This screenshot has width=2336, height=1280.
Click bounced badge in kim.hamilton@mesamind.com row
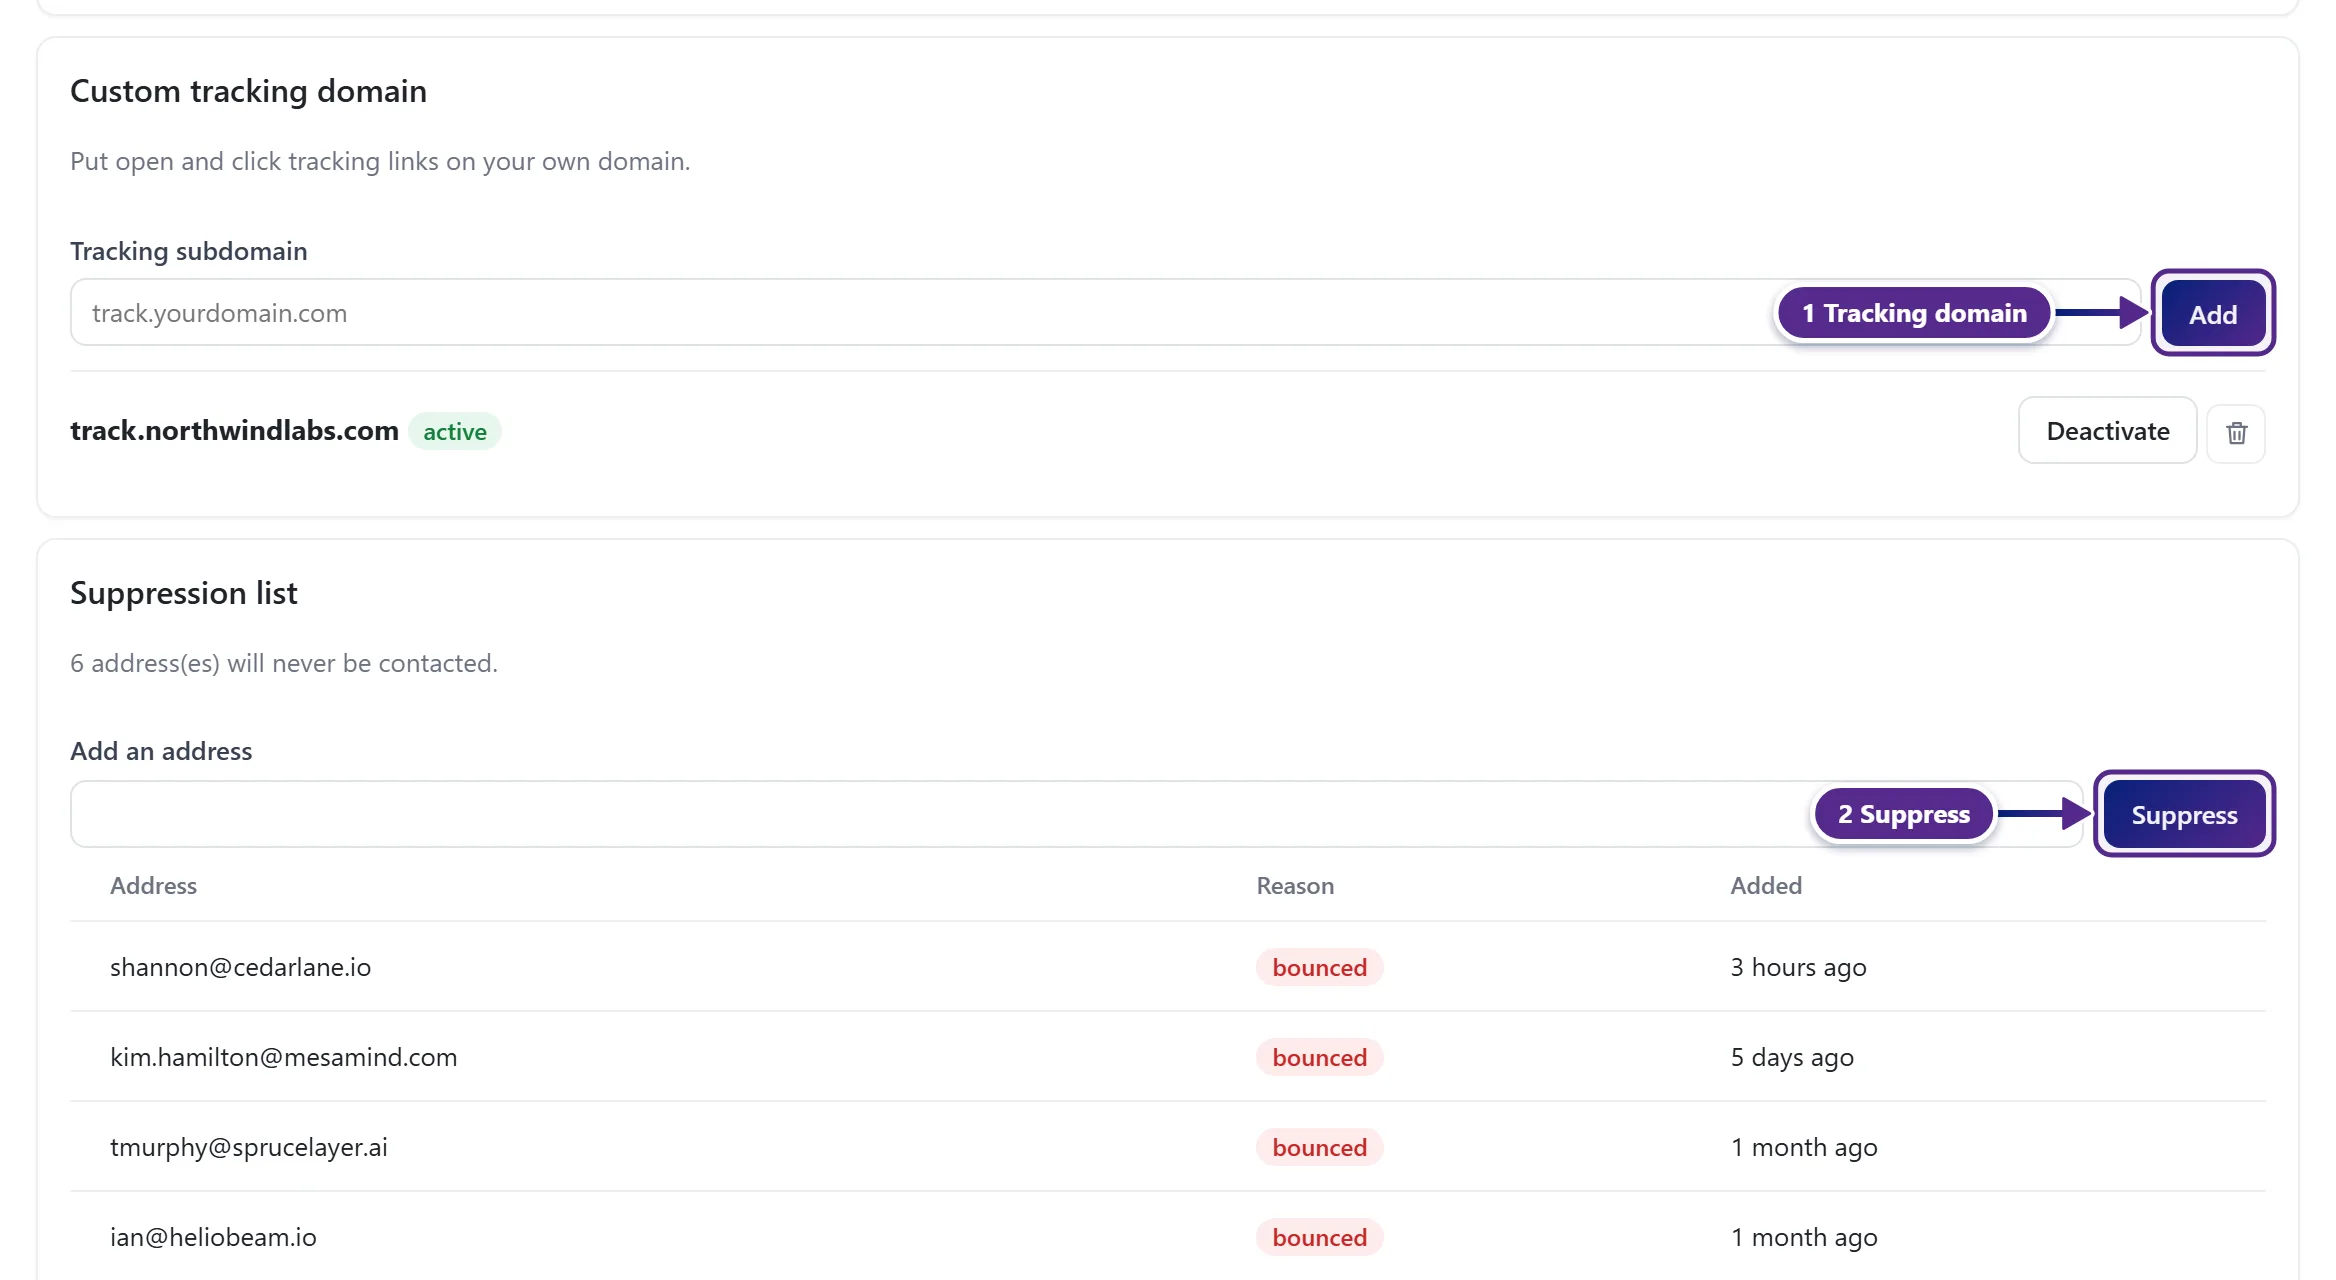pos(1319,1058)
